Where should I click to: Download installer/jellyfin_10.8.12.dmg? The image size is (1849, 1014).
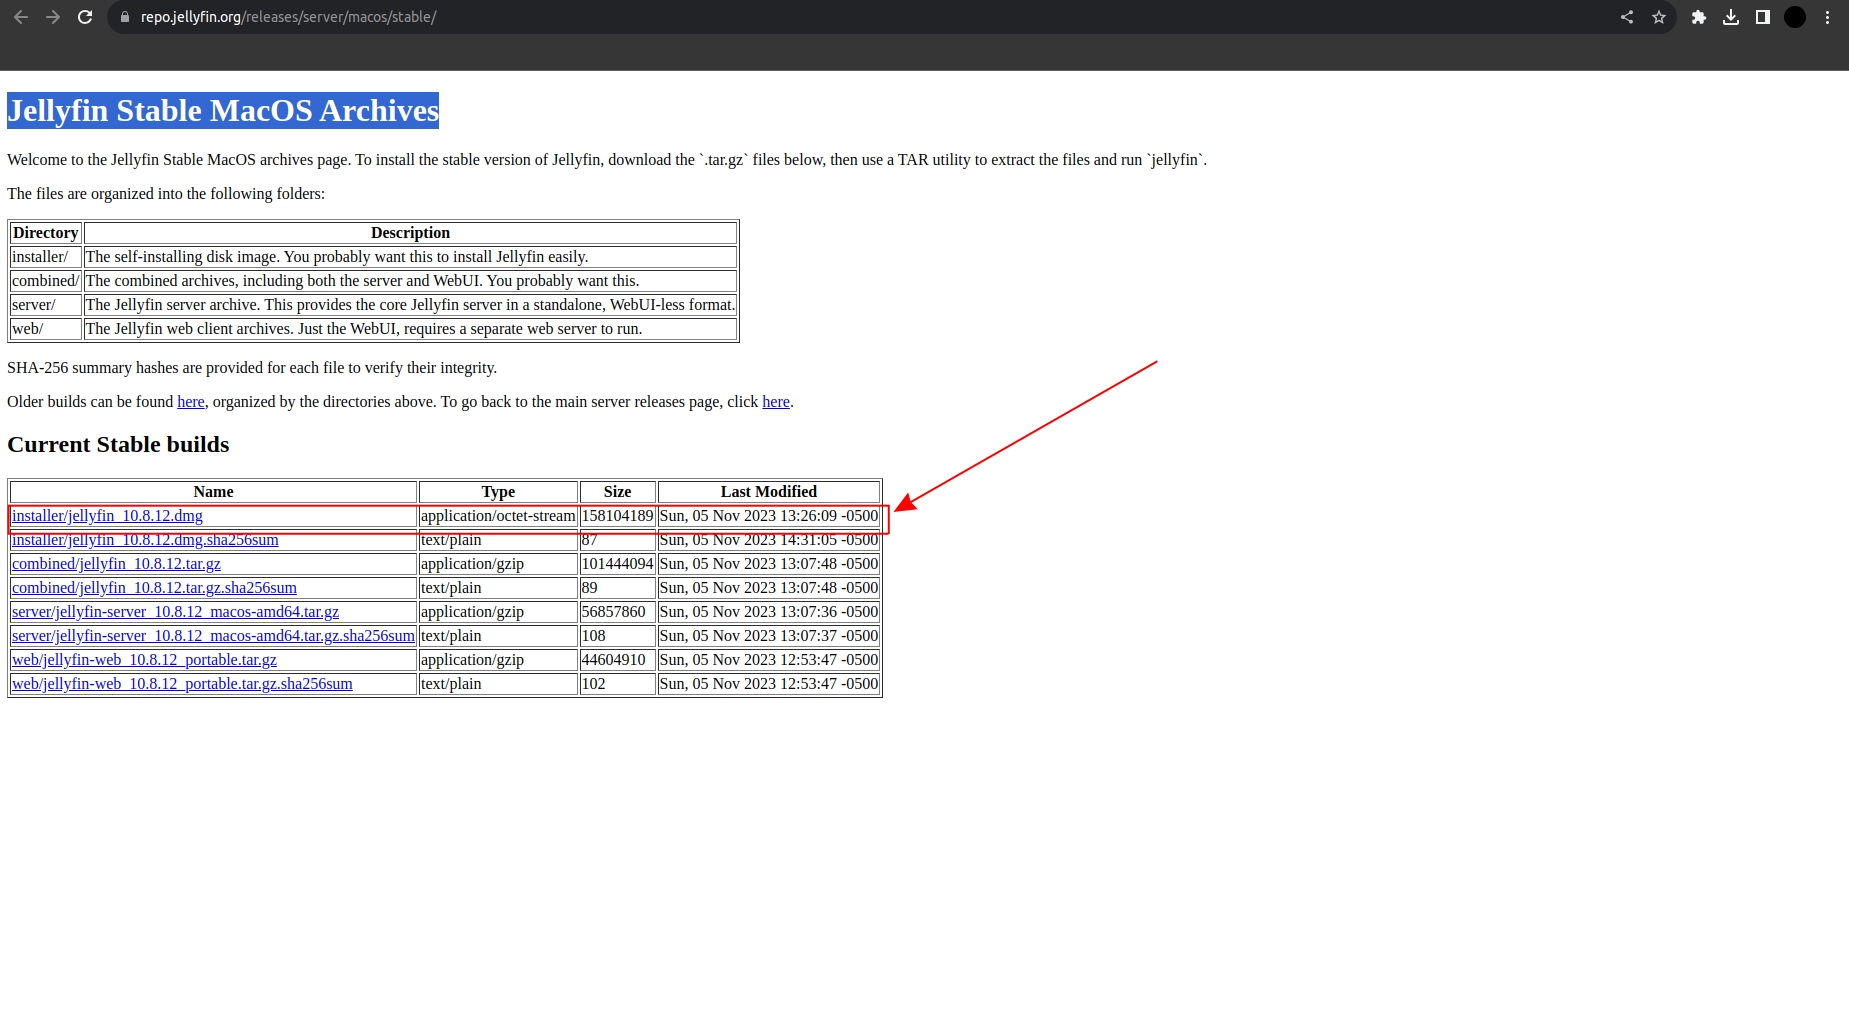point(107,516)
